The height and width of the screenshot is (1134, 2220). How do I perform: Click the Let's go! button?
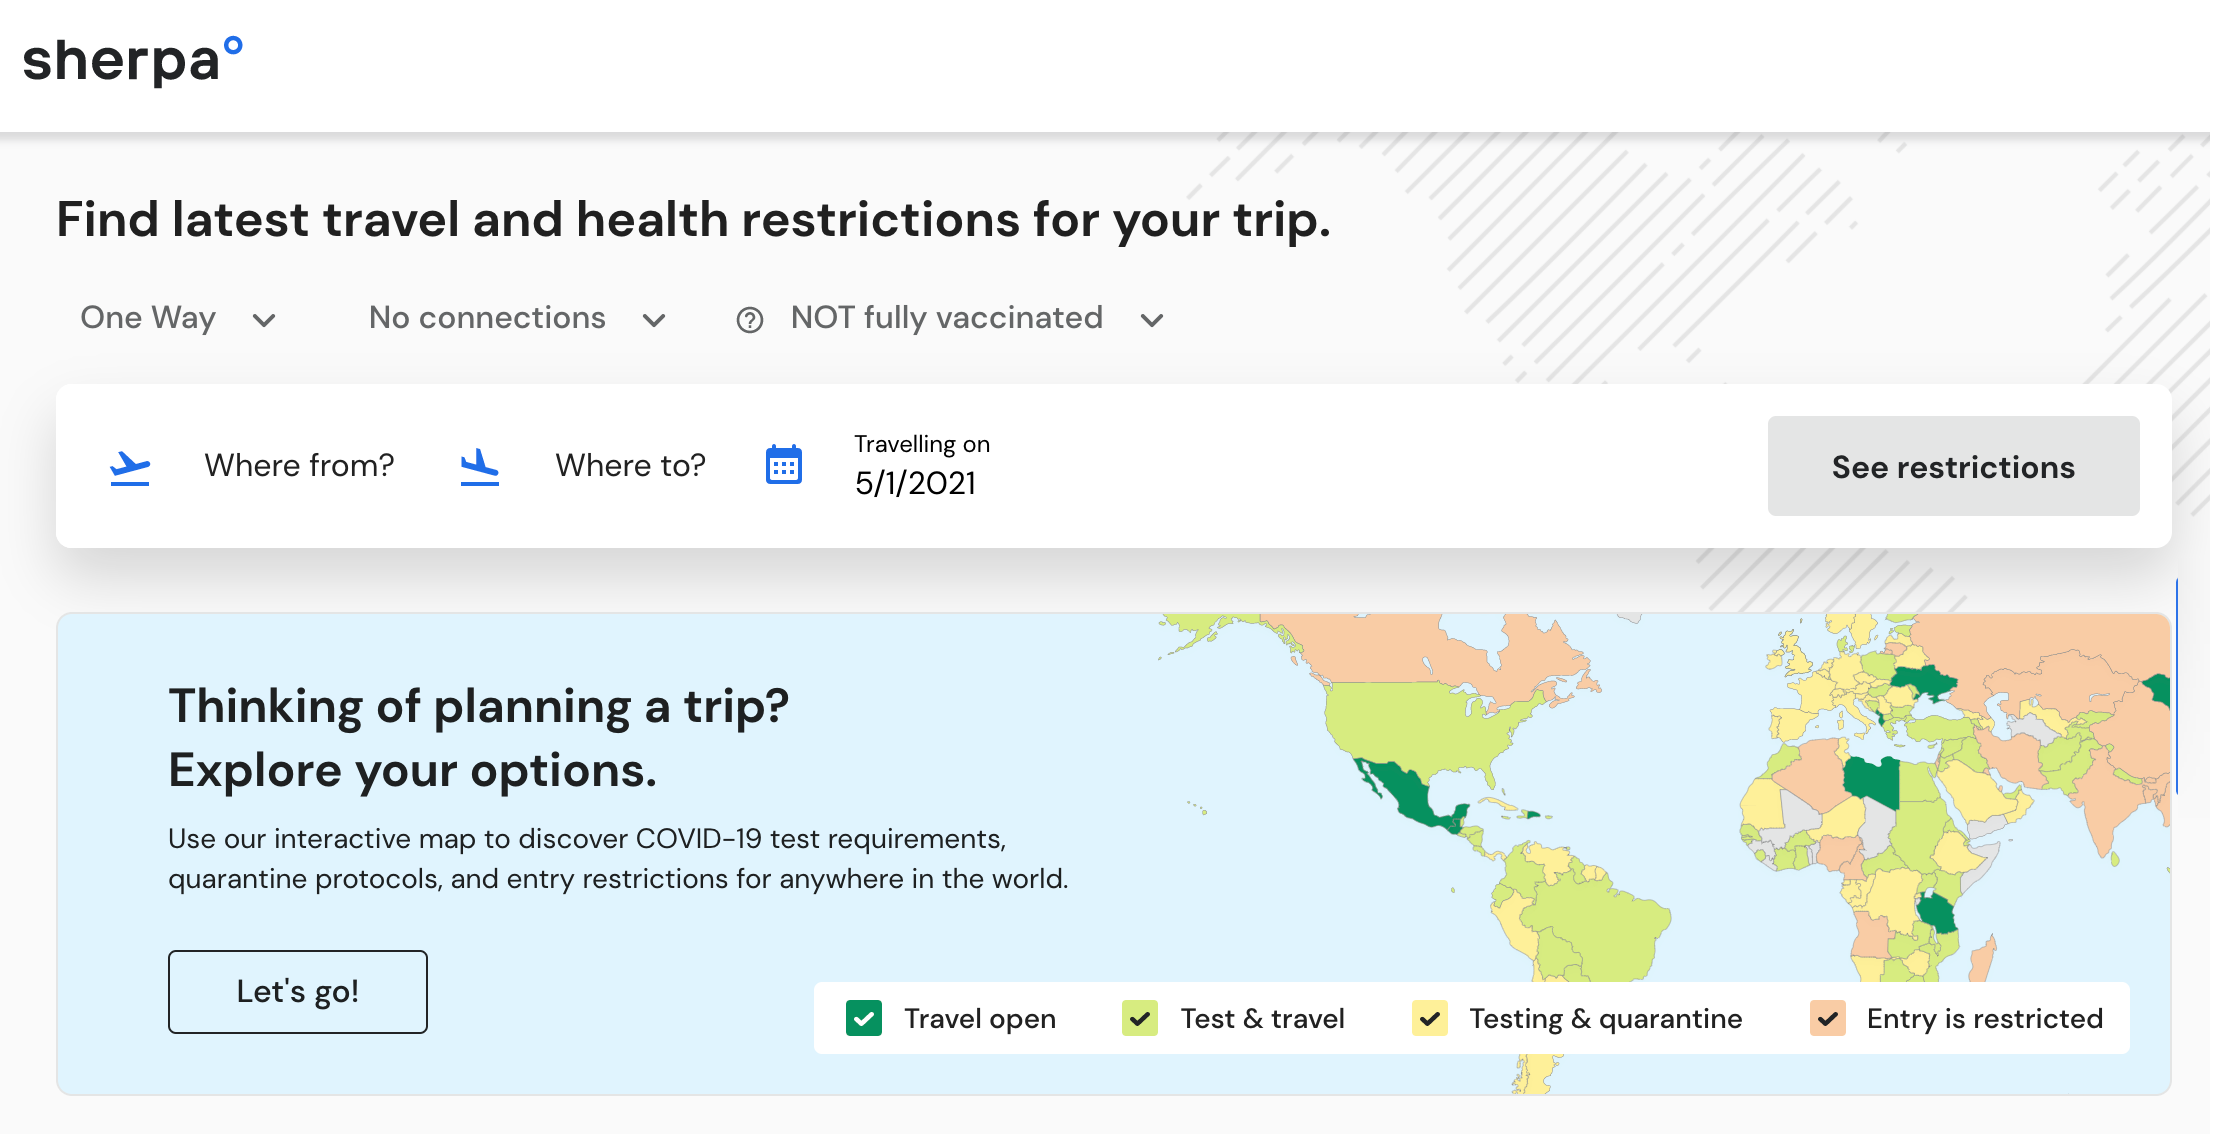point(298,992)
